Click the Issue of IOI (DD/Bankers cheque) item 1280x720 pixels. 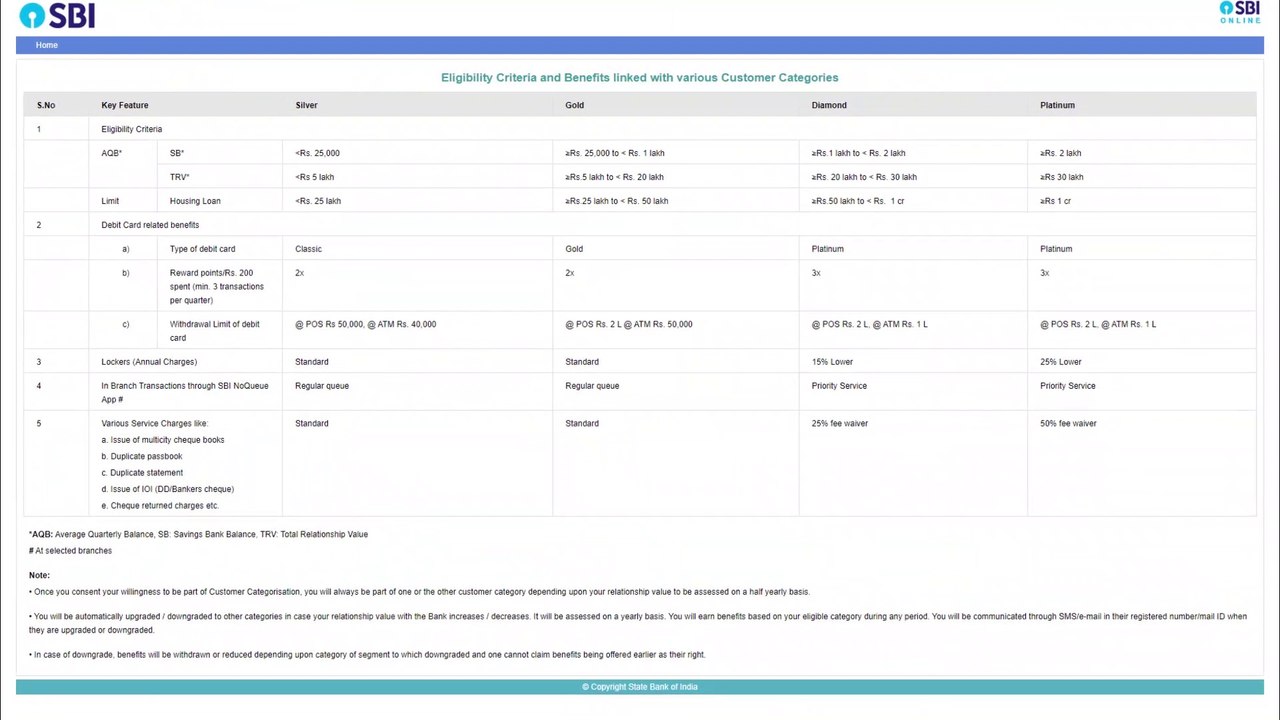[x=167, y=489]
